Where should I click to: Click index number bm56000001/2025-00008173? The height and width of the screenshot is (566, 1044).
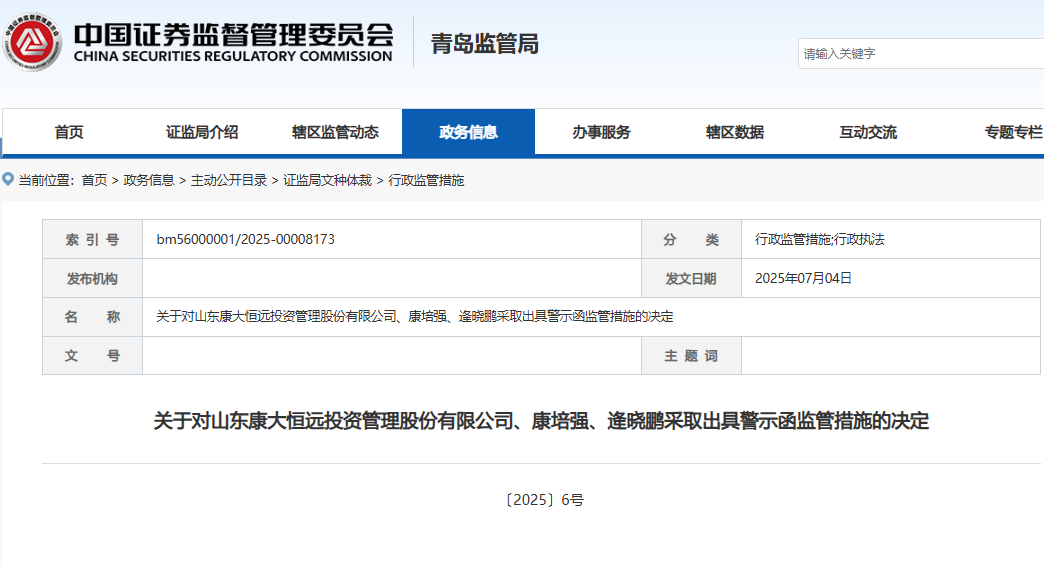(246, 239)
